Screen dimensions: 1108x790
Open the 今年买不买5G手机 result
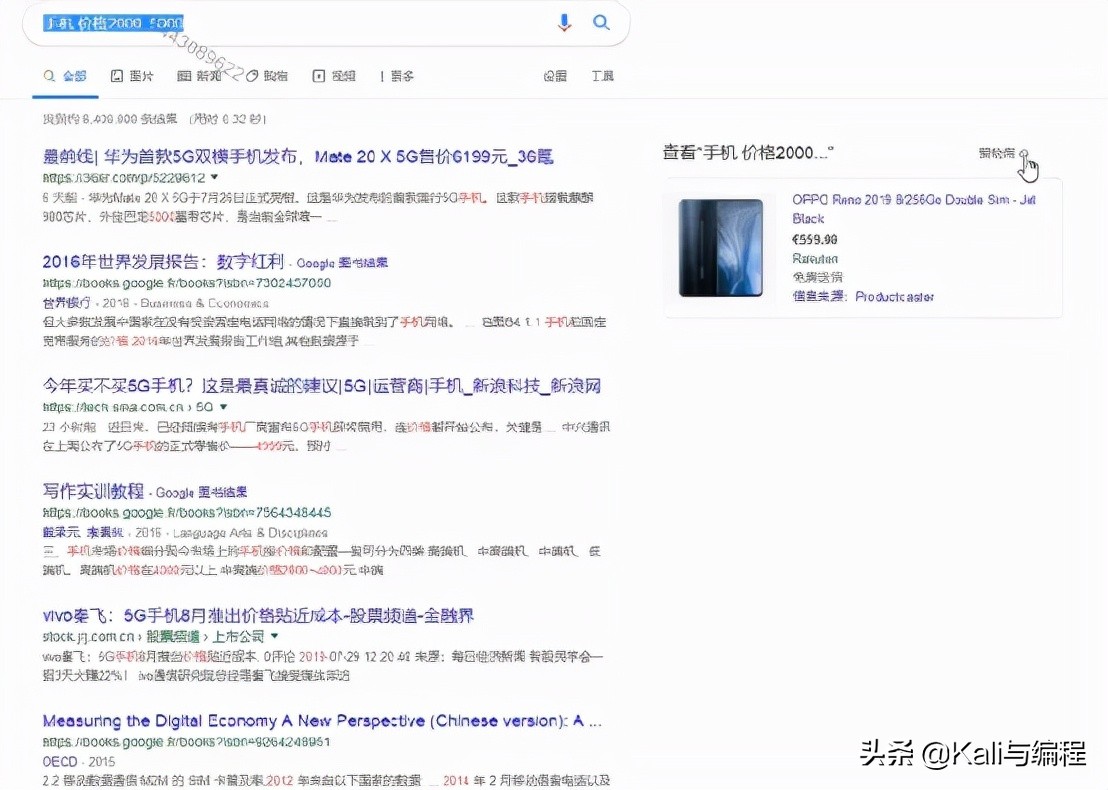tap(322, 386)
